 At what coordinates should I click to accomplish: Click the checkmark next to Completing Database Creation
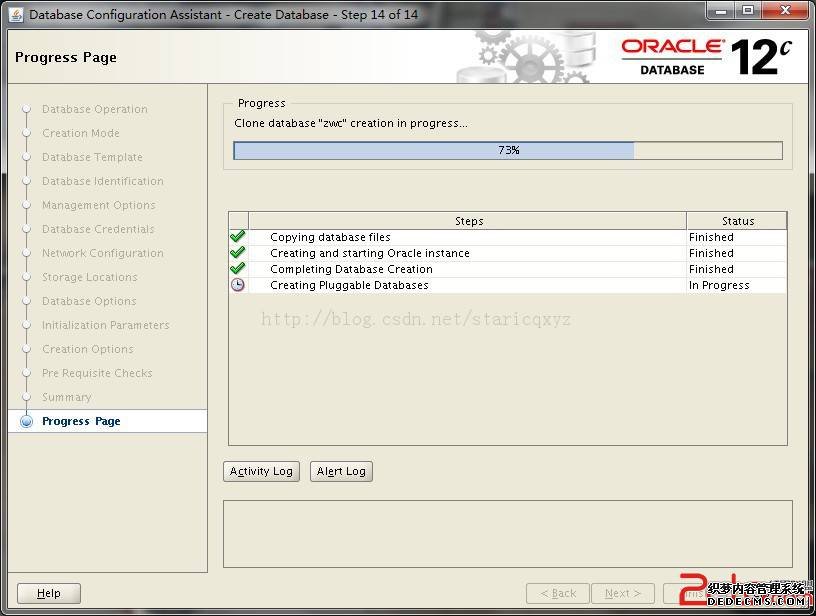click(x=237, y=269)
